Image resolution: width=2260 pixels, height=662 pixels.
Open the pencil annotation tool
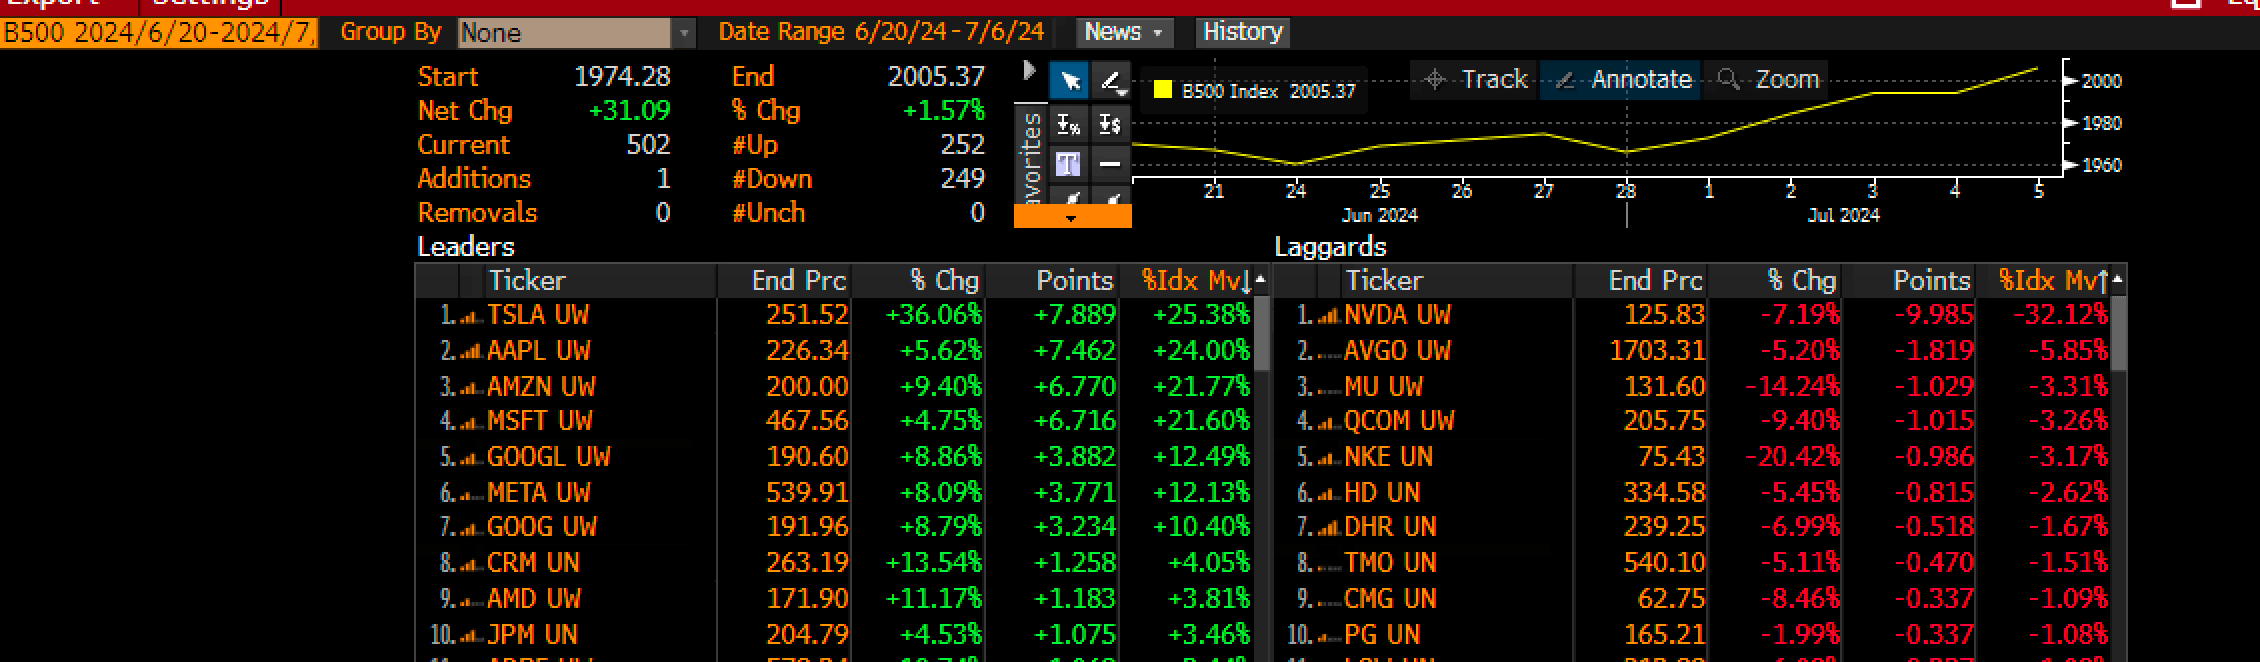tap(1110, 82)
